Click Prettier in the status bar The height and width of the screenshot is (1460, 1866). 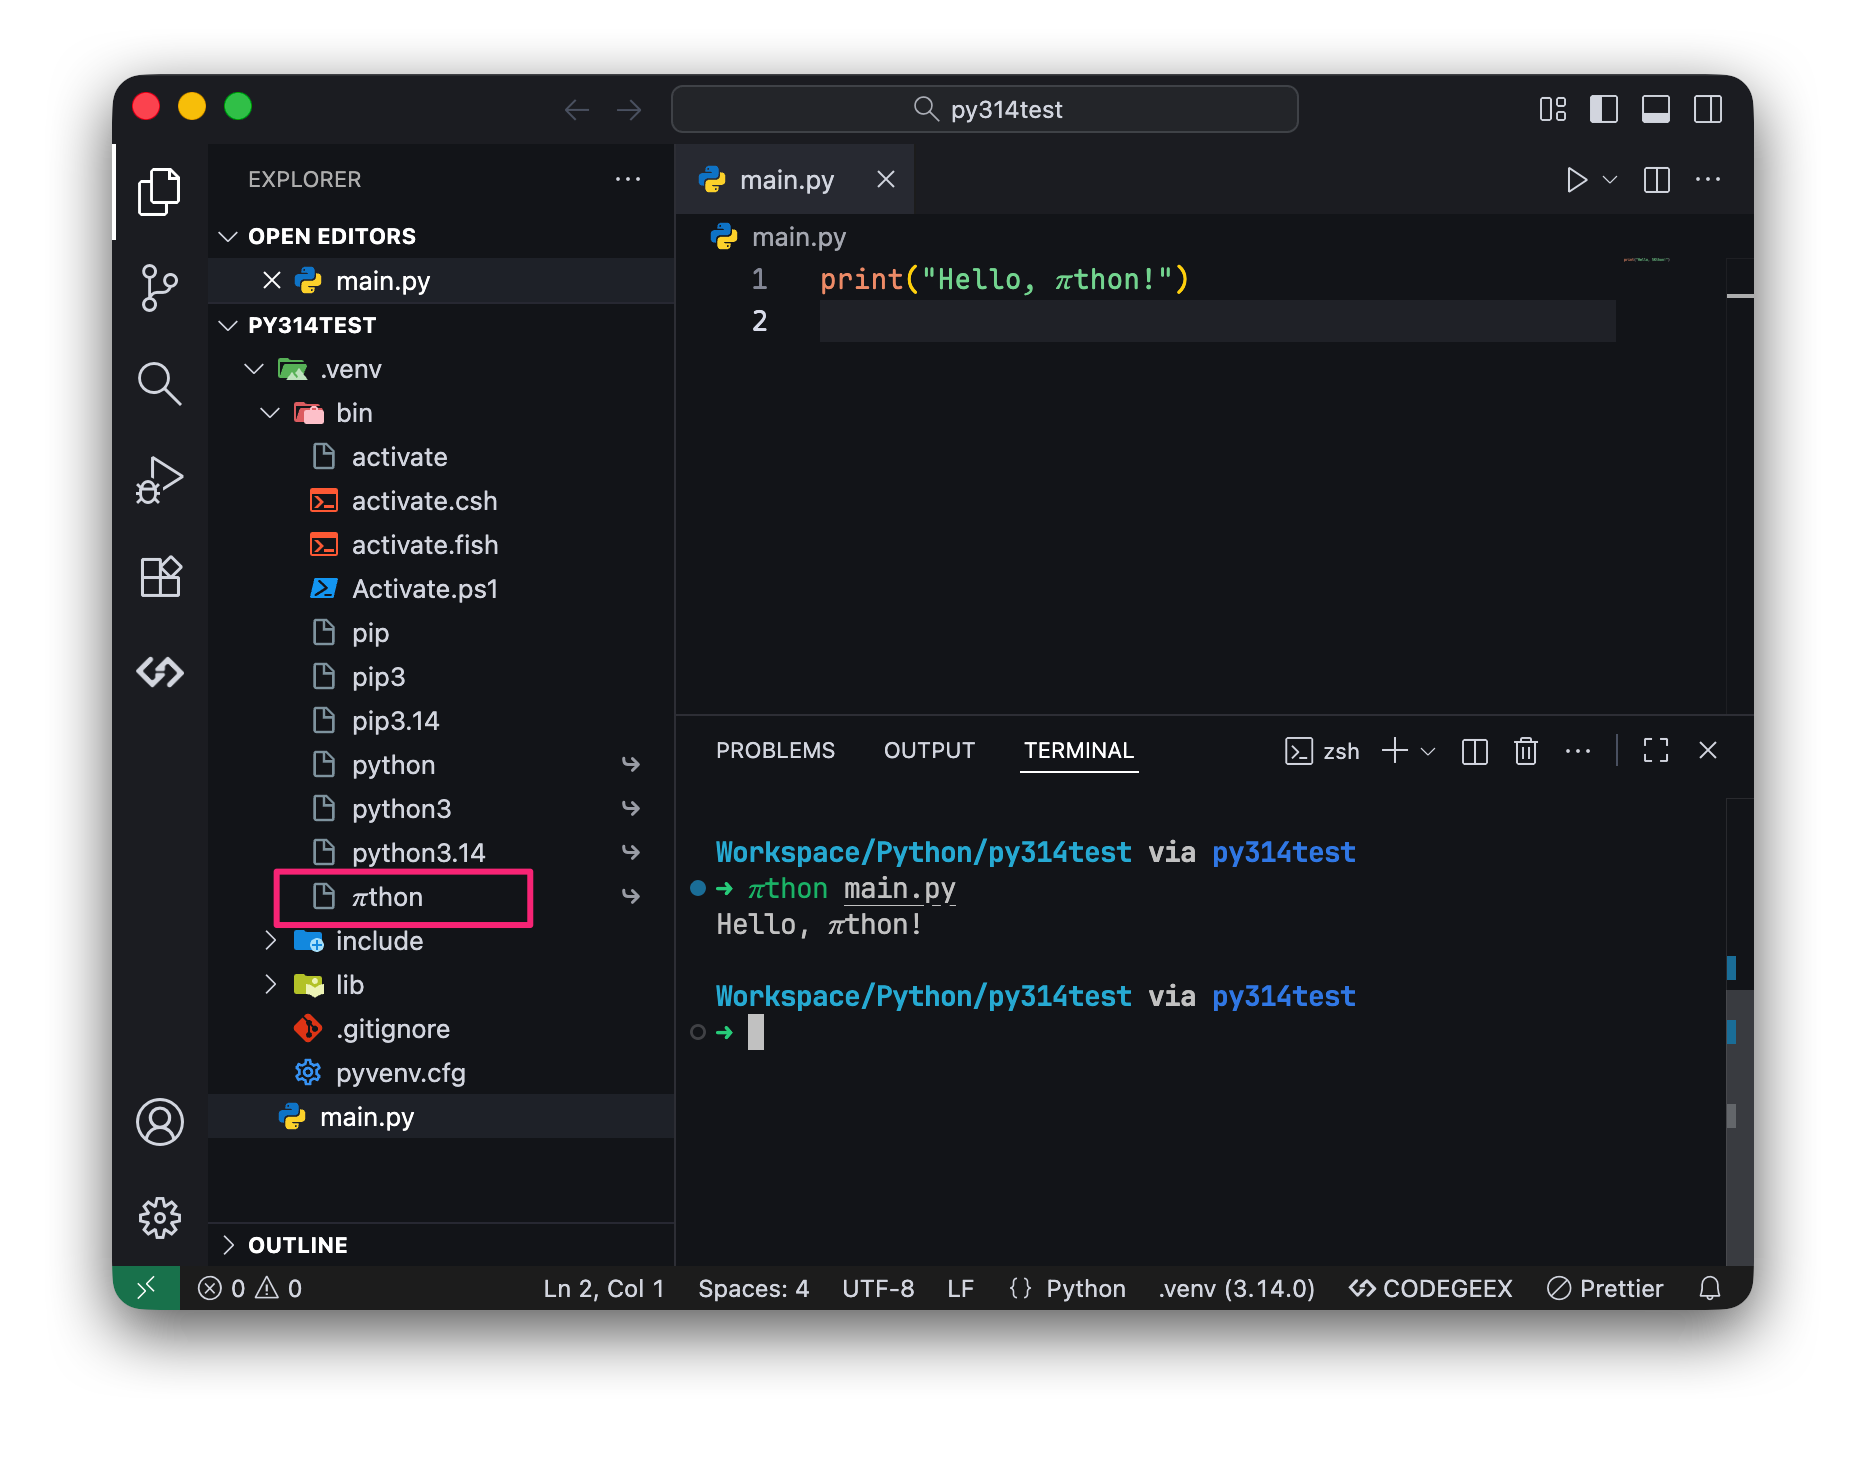[x=1605, y=1289]
